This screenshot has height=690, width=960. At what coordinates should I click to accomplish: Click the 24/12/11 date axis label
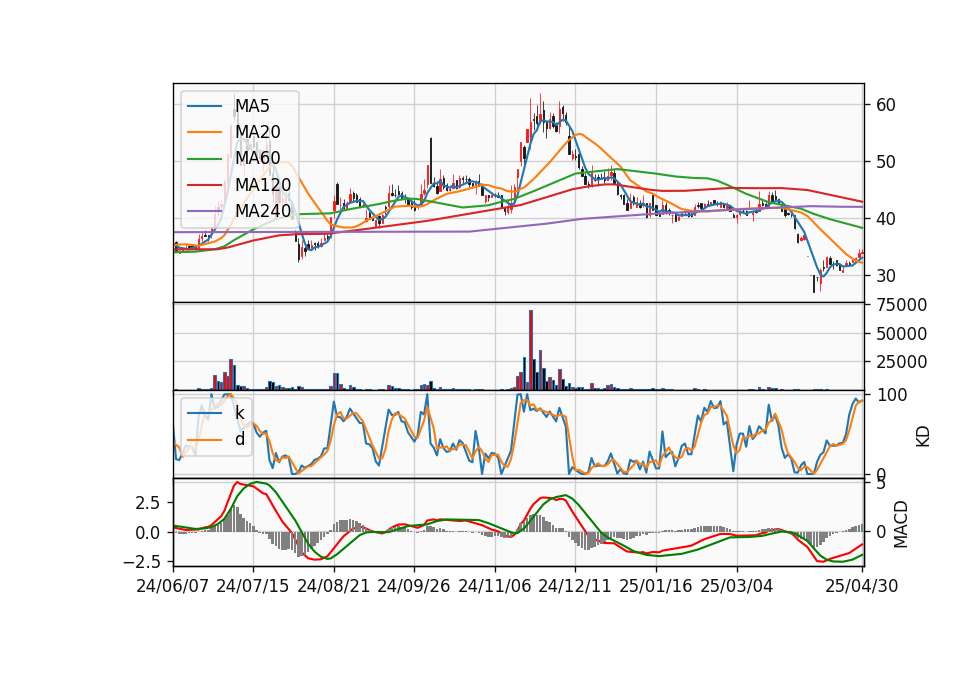tap(575, 586)
